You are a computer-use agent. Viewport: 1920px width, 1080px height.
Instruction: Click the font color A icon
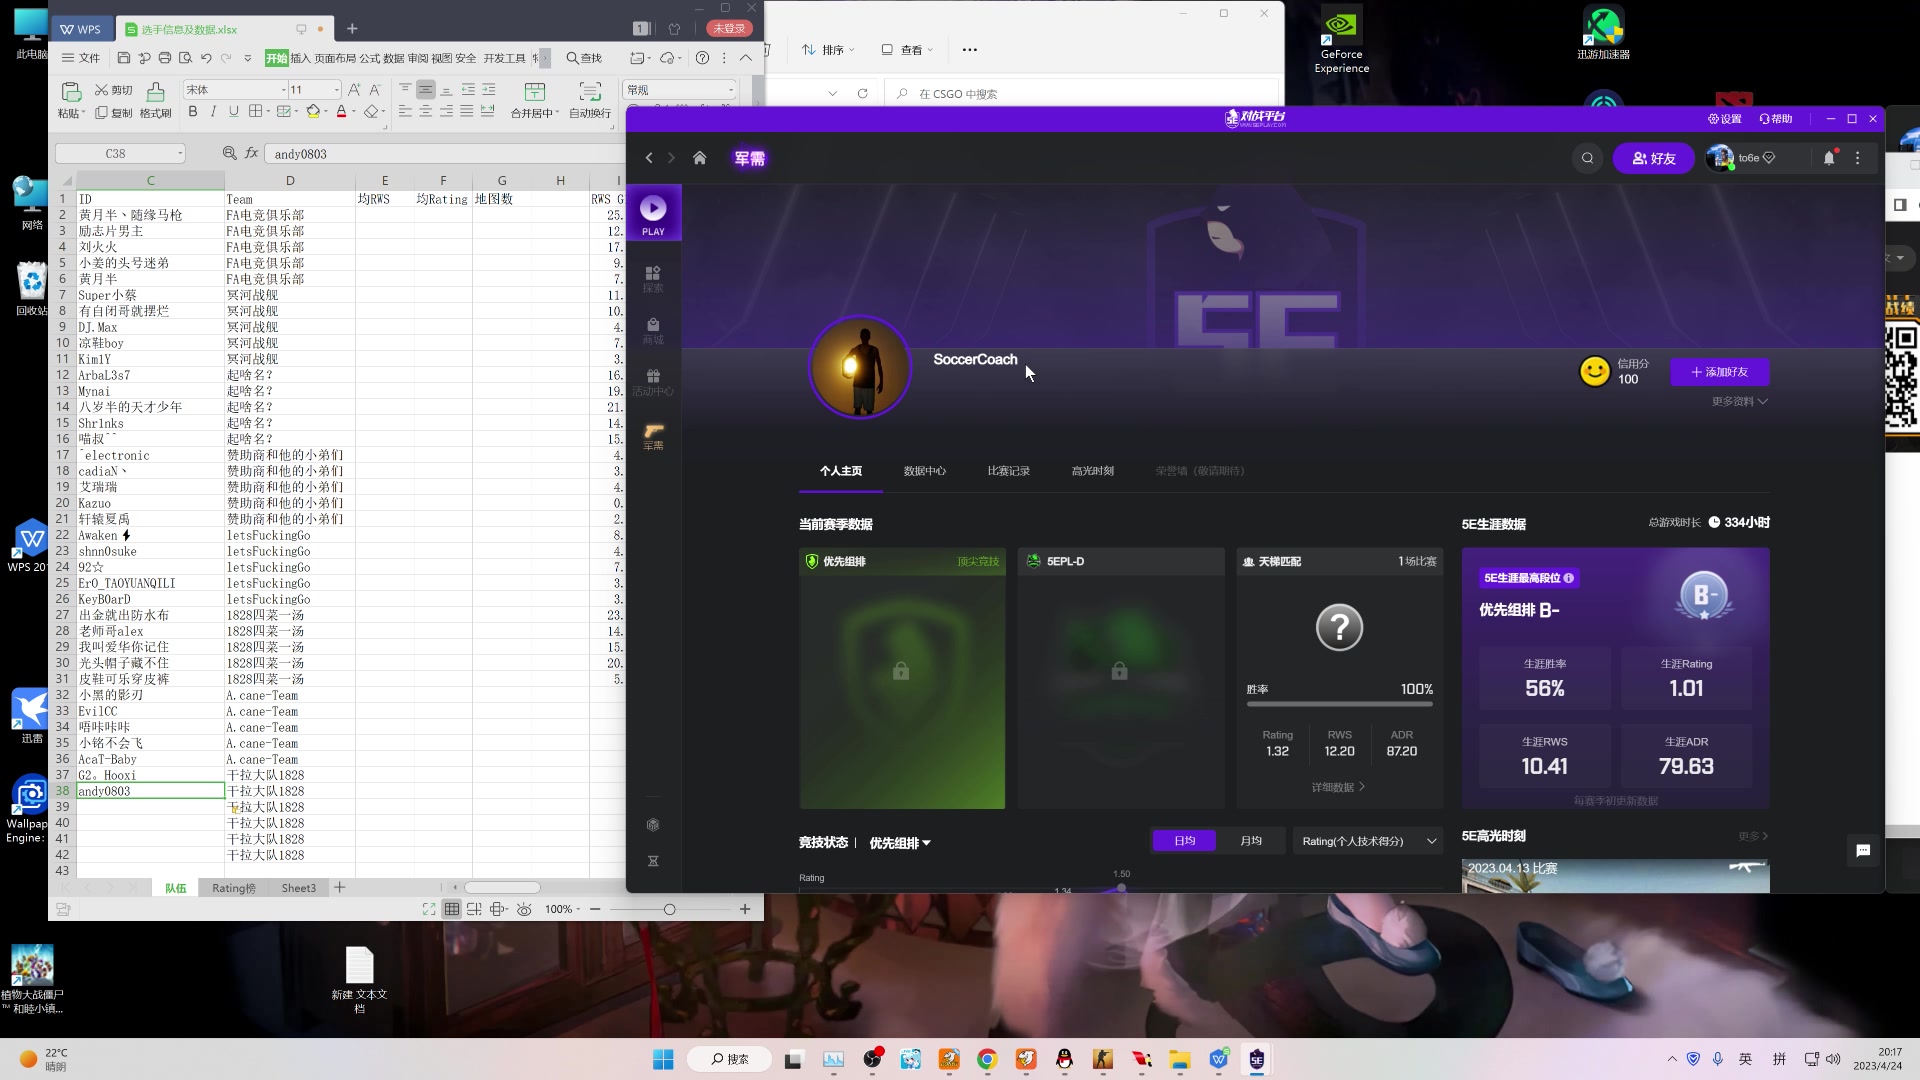pyautogui.click(x=341, y=112)
